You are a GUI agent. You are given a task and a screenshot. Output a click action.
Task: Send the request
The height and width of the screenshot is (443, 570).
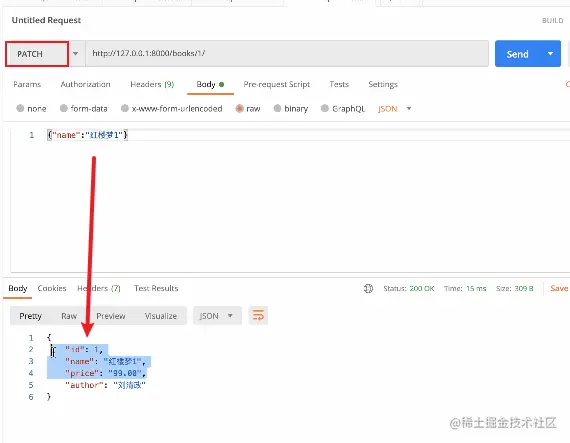pos(518,54)
